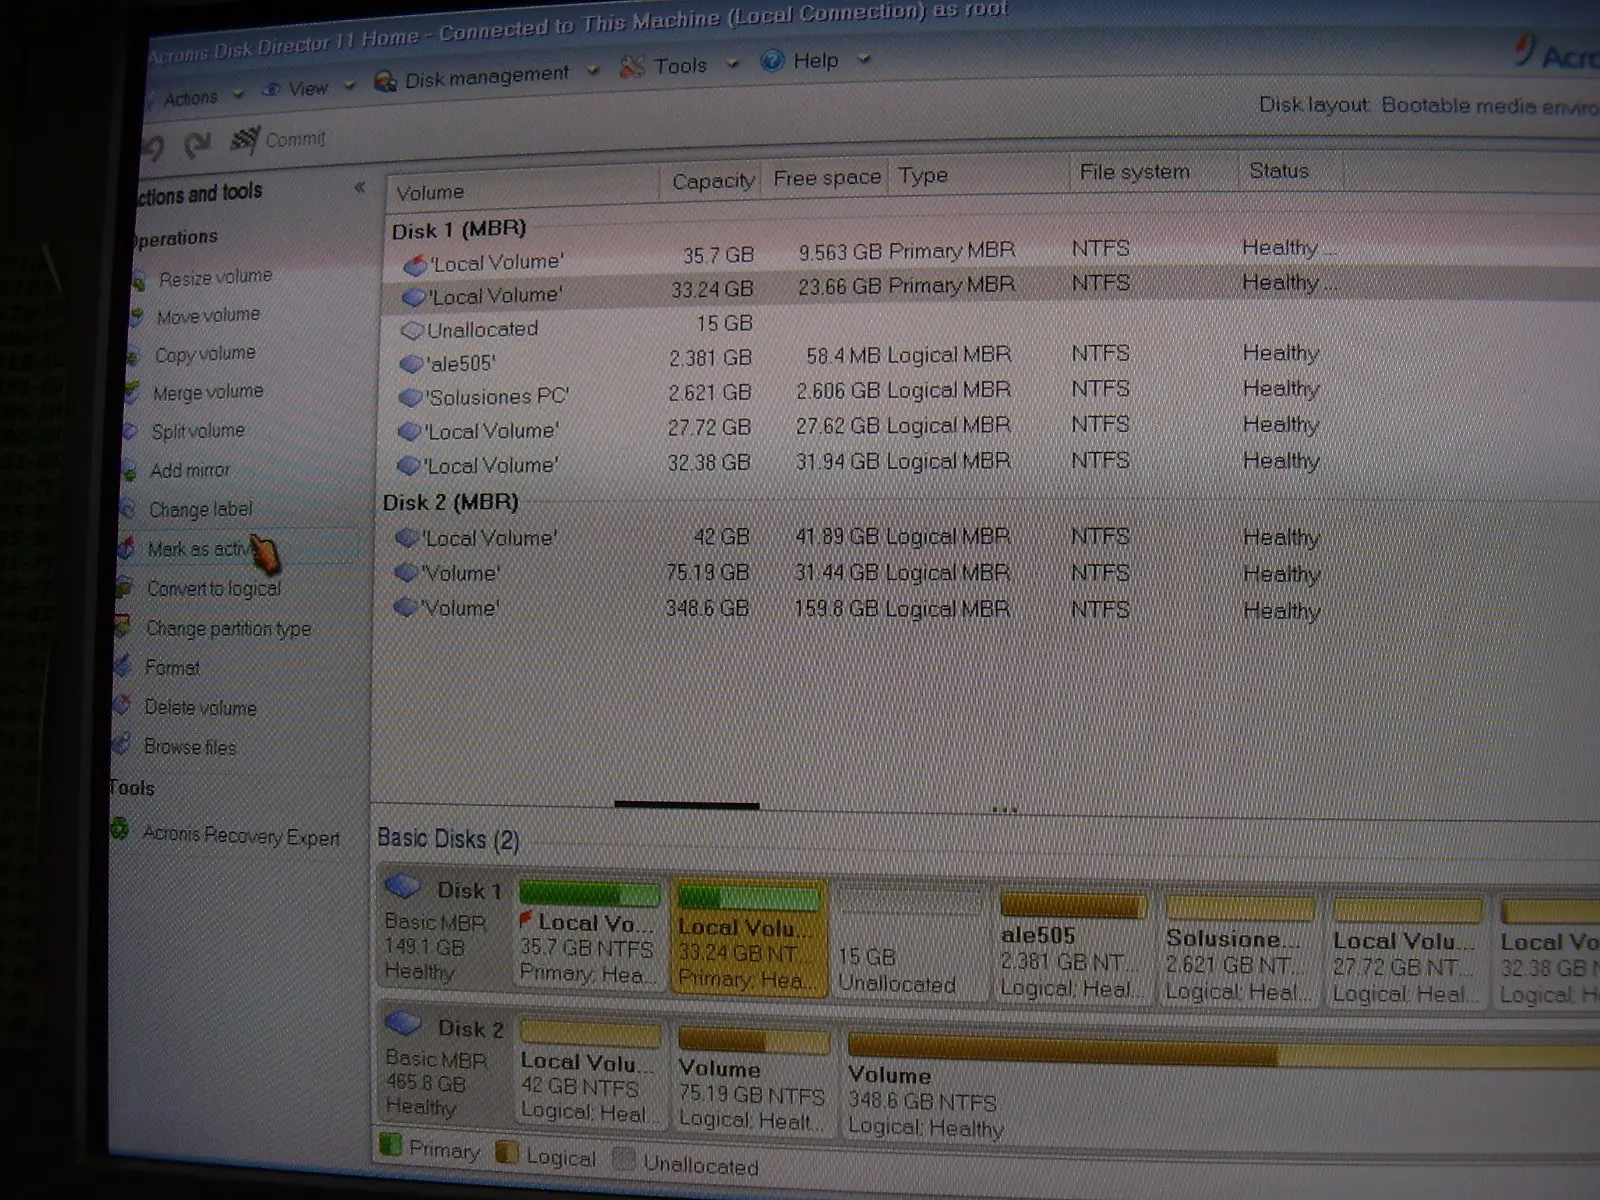Choose the Add mirror operation
This screenshot has width=1600, height=1200.
tap(188, 470)
